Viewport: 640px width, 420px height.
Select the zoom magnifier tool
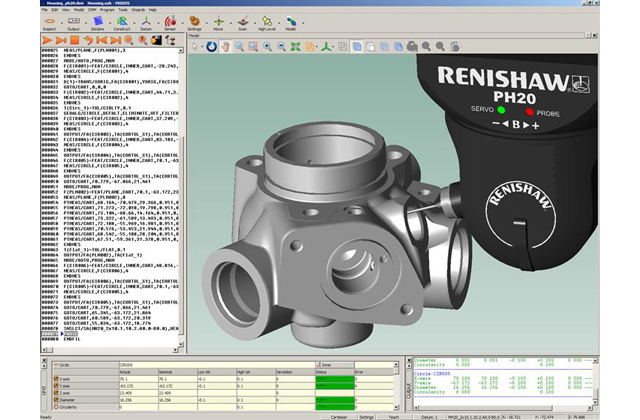239,47
